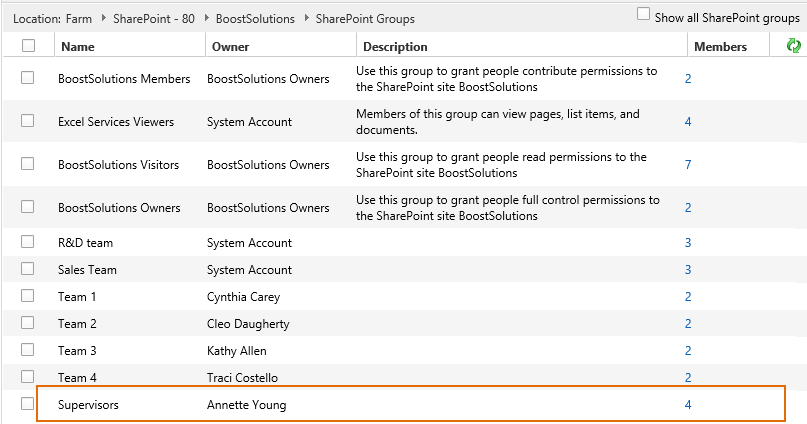Click the BoostSolutions Owners group name
This screenshot has height=424, width=807.
(119, 208)
